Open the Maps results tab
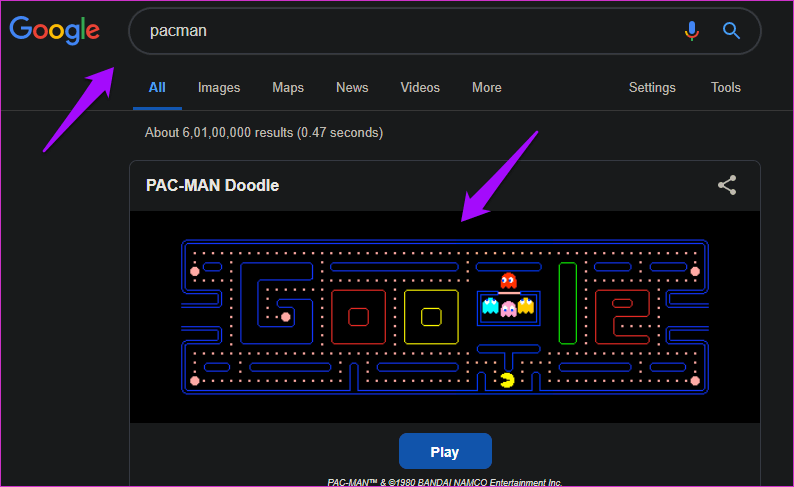Viewport: 794px width, 487px height. click(288, 87)
